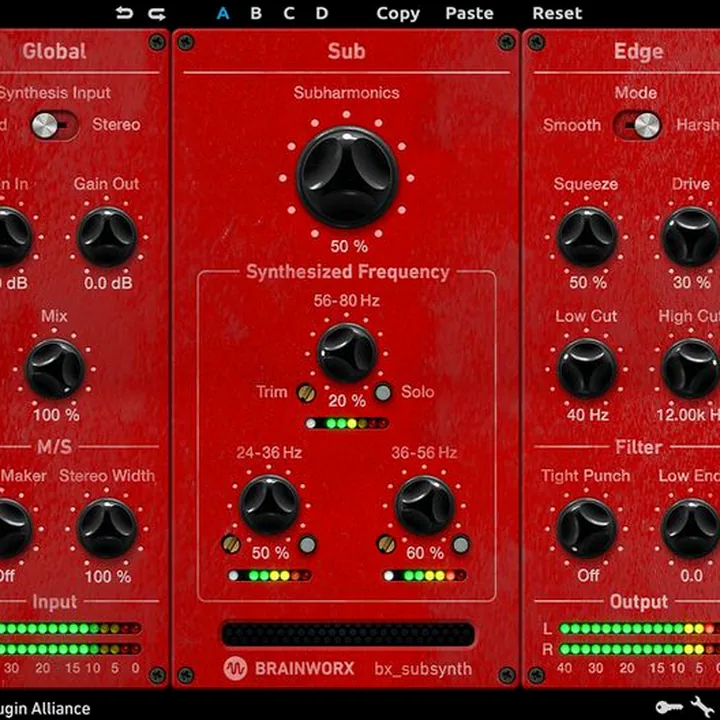Toggle the Edge Mode Smooth/Harsh switch
The image size is (720, 720).
click(x=637, y=125)
